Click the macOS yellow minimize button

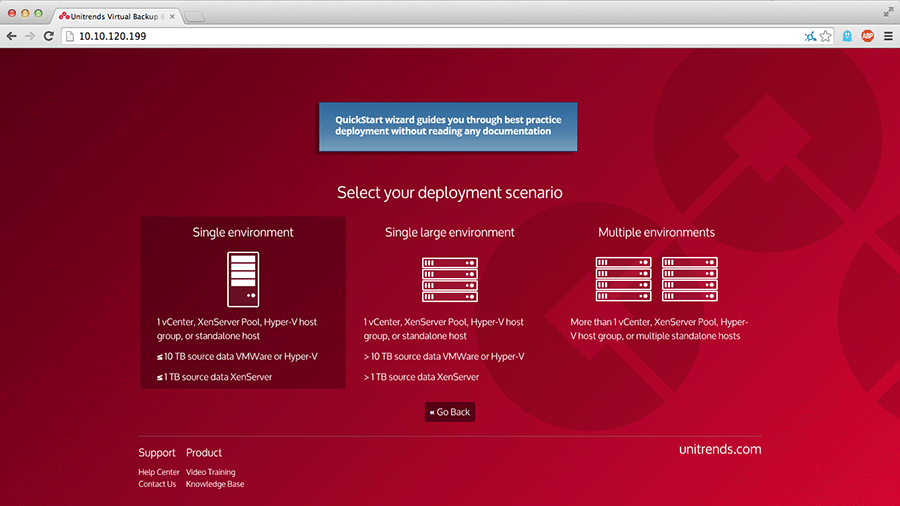pyautogui.click(x=25, y=13)
